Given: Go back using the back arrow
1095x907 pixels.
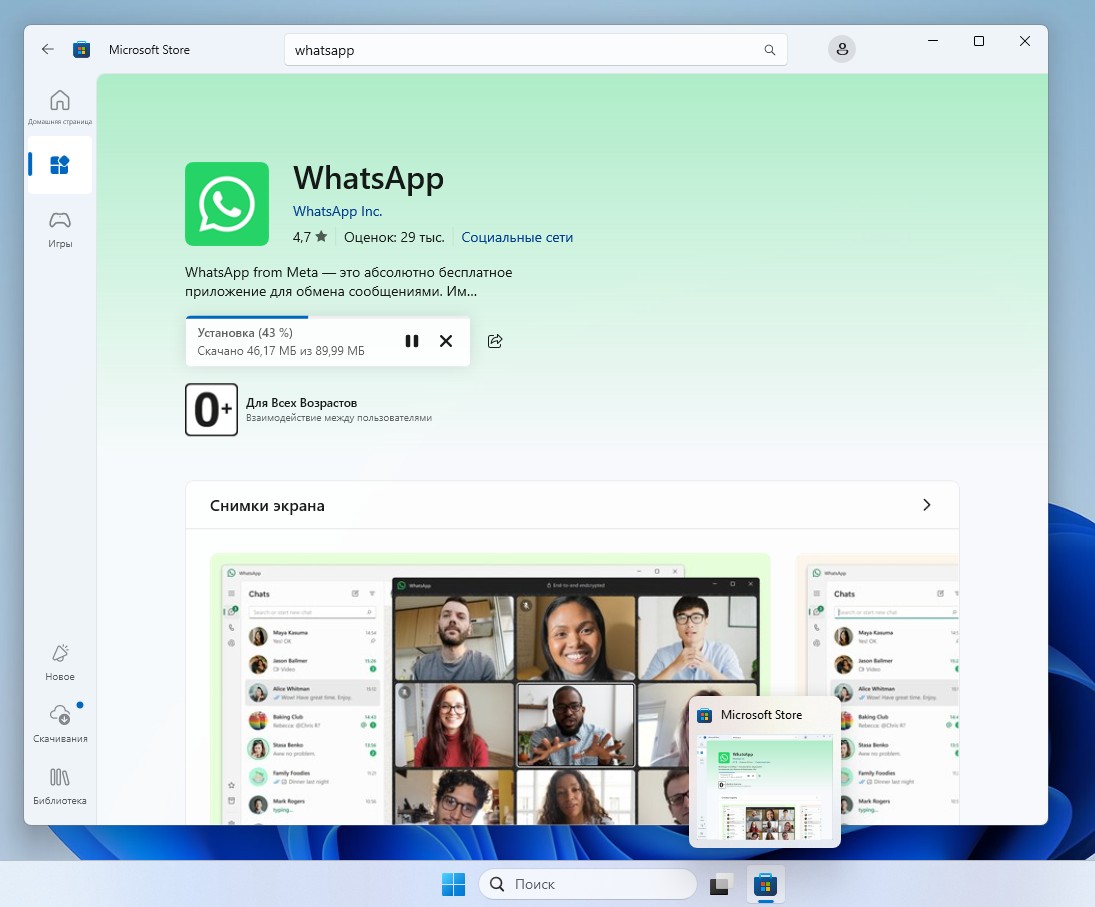Looking at the screenshot, I should pyautogui.click(x=47, y=50).
